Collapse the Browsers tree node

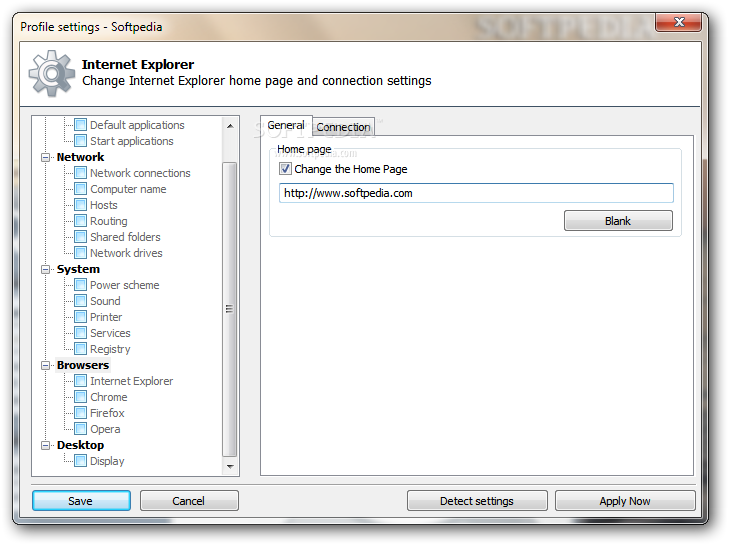46,365
